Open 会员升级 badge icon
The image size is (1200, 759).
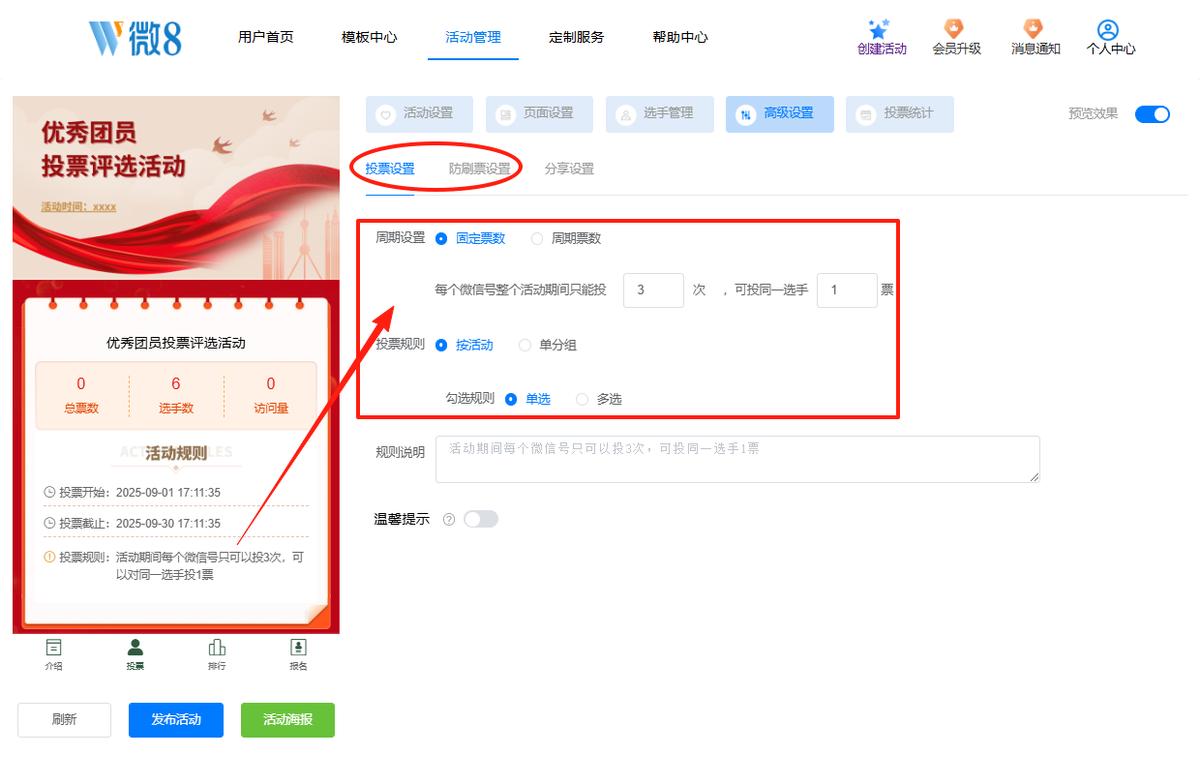point(955,29)
